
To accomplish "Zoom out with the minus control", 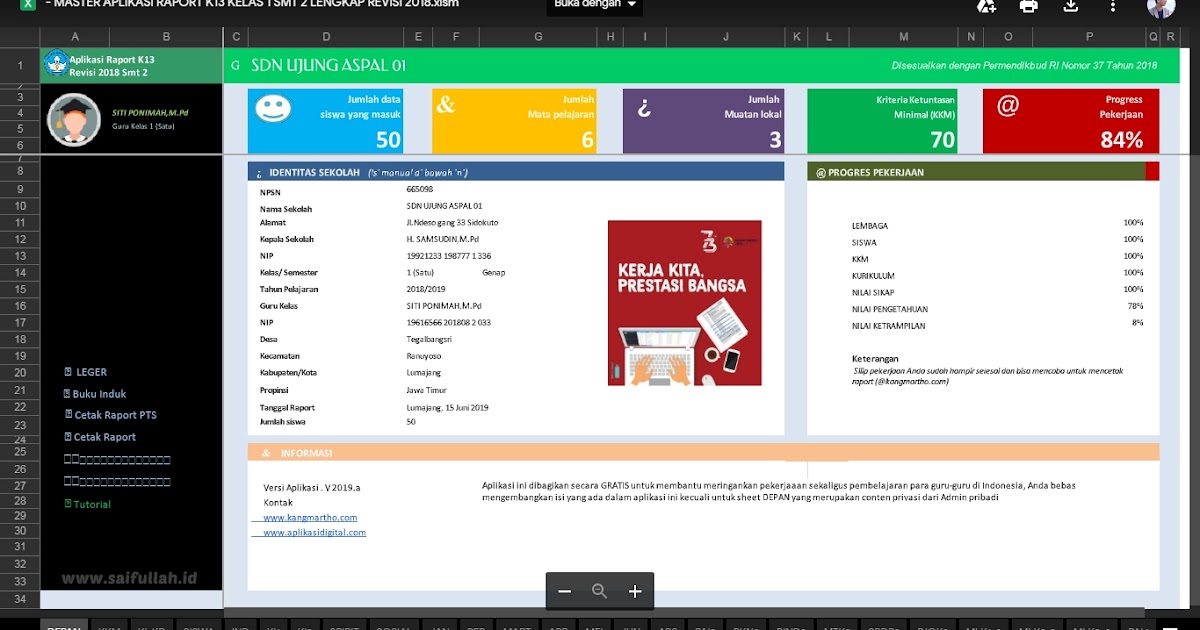I will point(565,591).
